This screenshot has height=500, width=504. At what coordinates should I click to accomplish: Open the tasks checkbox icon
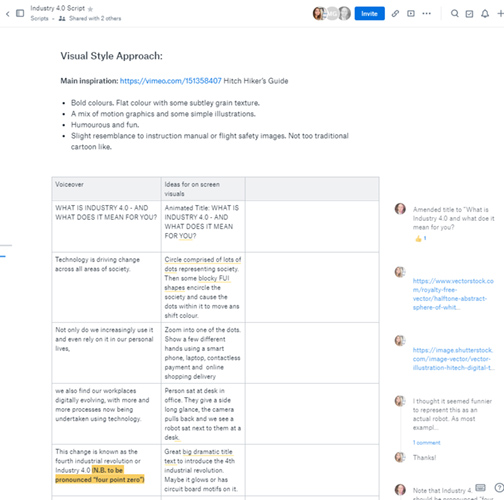point(469,14)
